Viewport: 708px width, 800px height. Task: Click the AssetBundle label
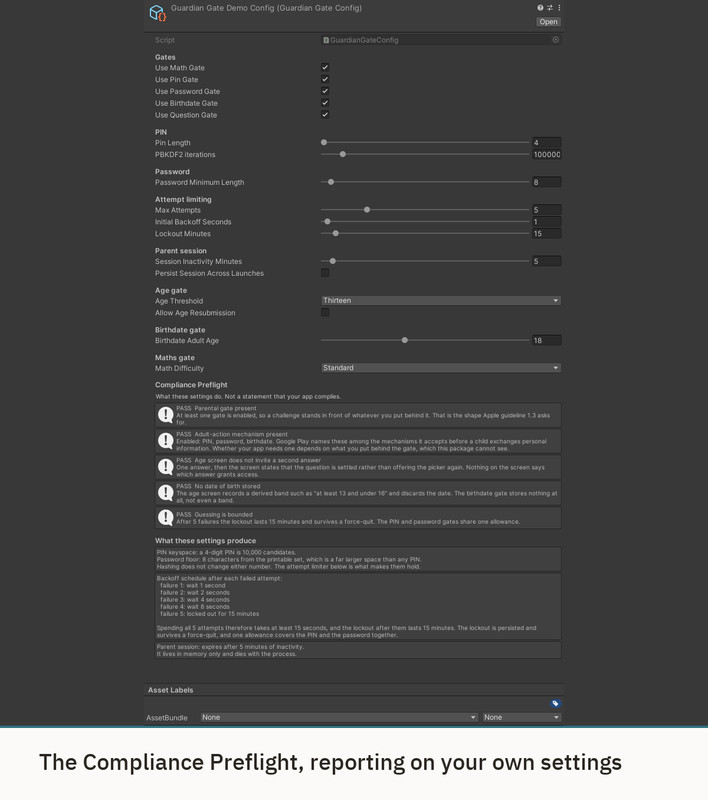click(x=167, y=718)
